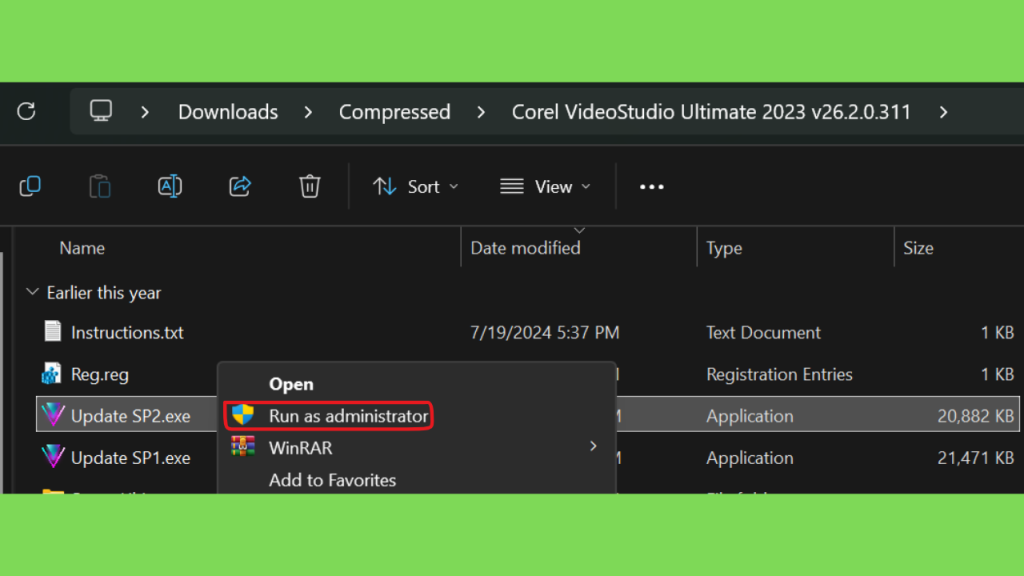The height and width of the screenshot is (576, 1024).
Task: Click the Application type of Update SP2.exe
Action: tap(750, 416)
